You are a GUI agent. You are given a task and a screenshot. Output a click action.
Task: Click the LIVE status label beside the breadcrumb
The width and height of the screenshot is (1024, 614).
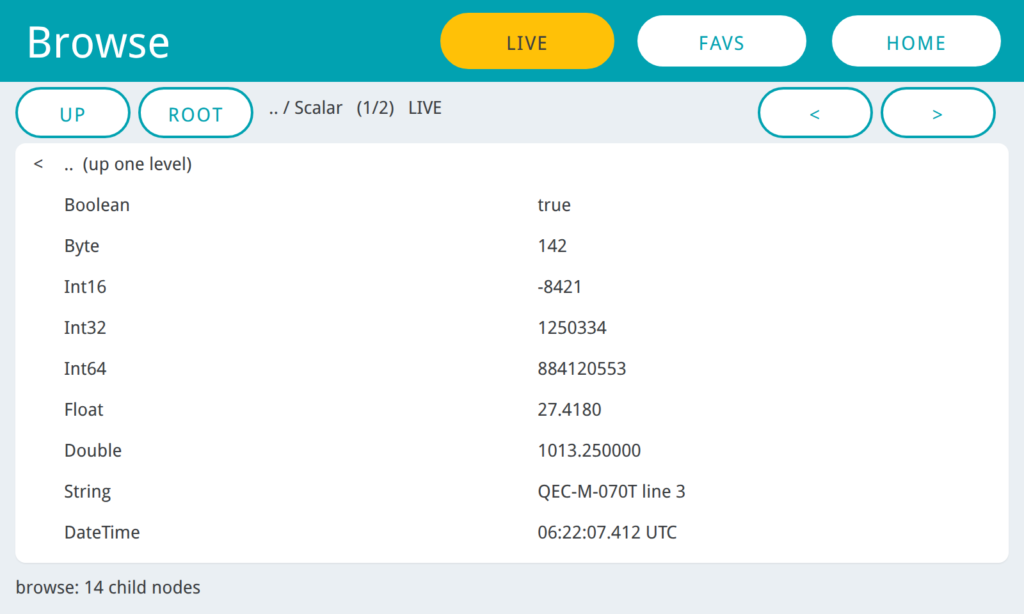(x=425, y=108)
